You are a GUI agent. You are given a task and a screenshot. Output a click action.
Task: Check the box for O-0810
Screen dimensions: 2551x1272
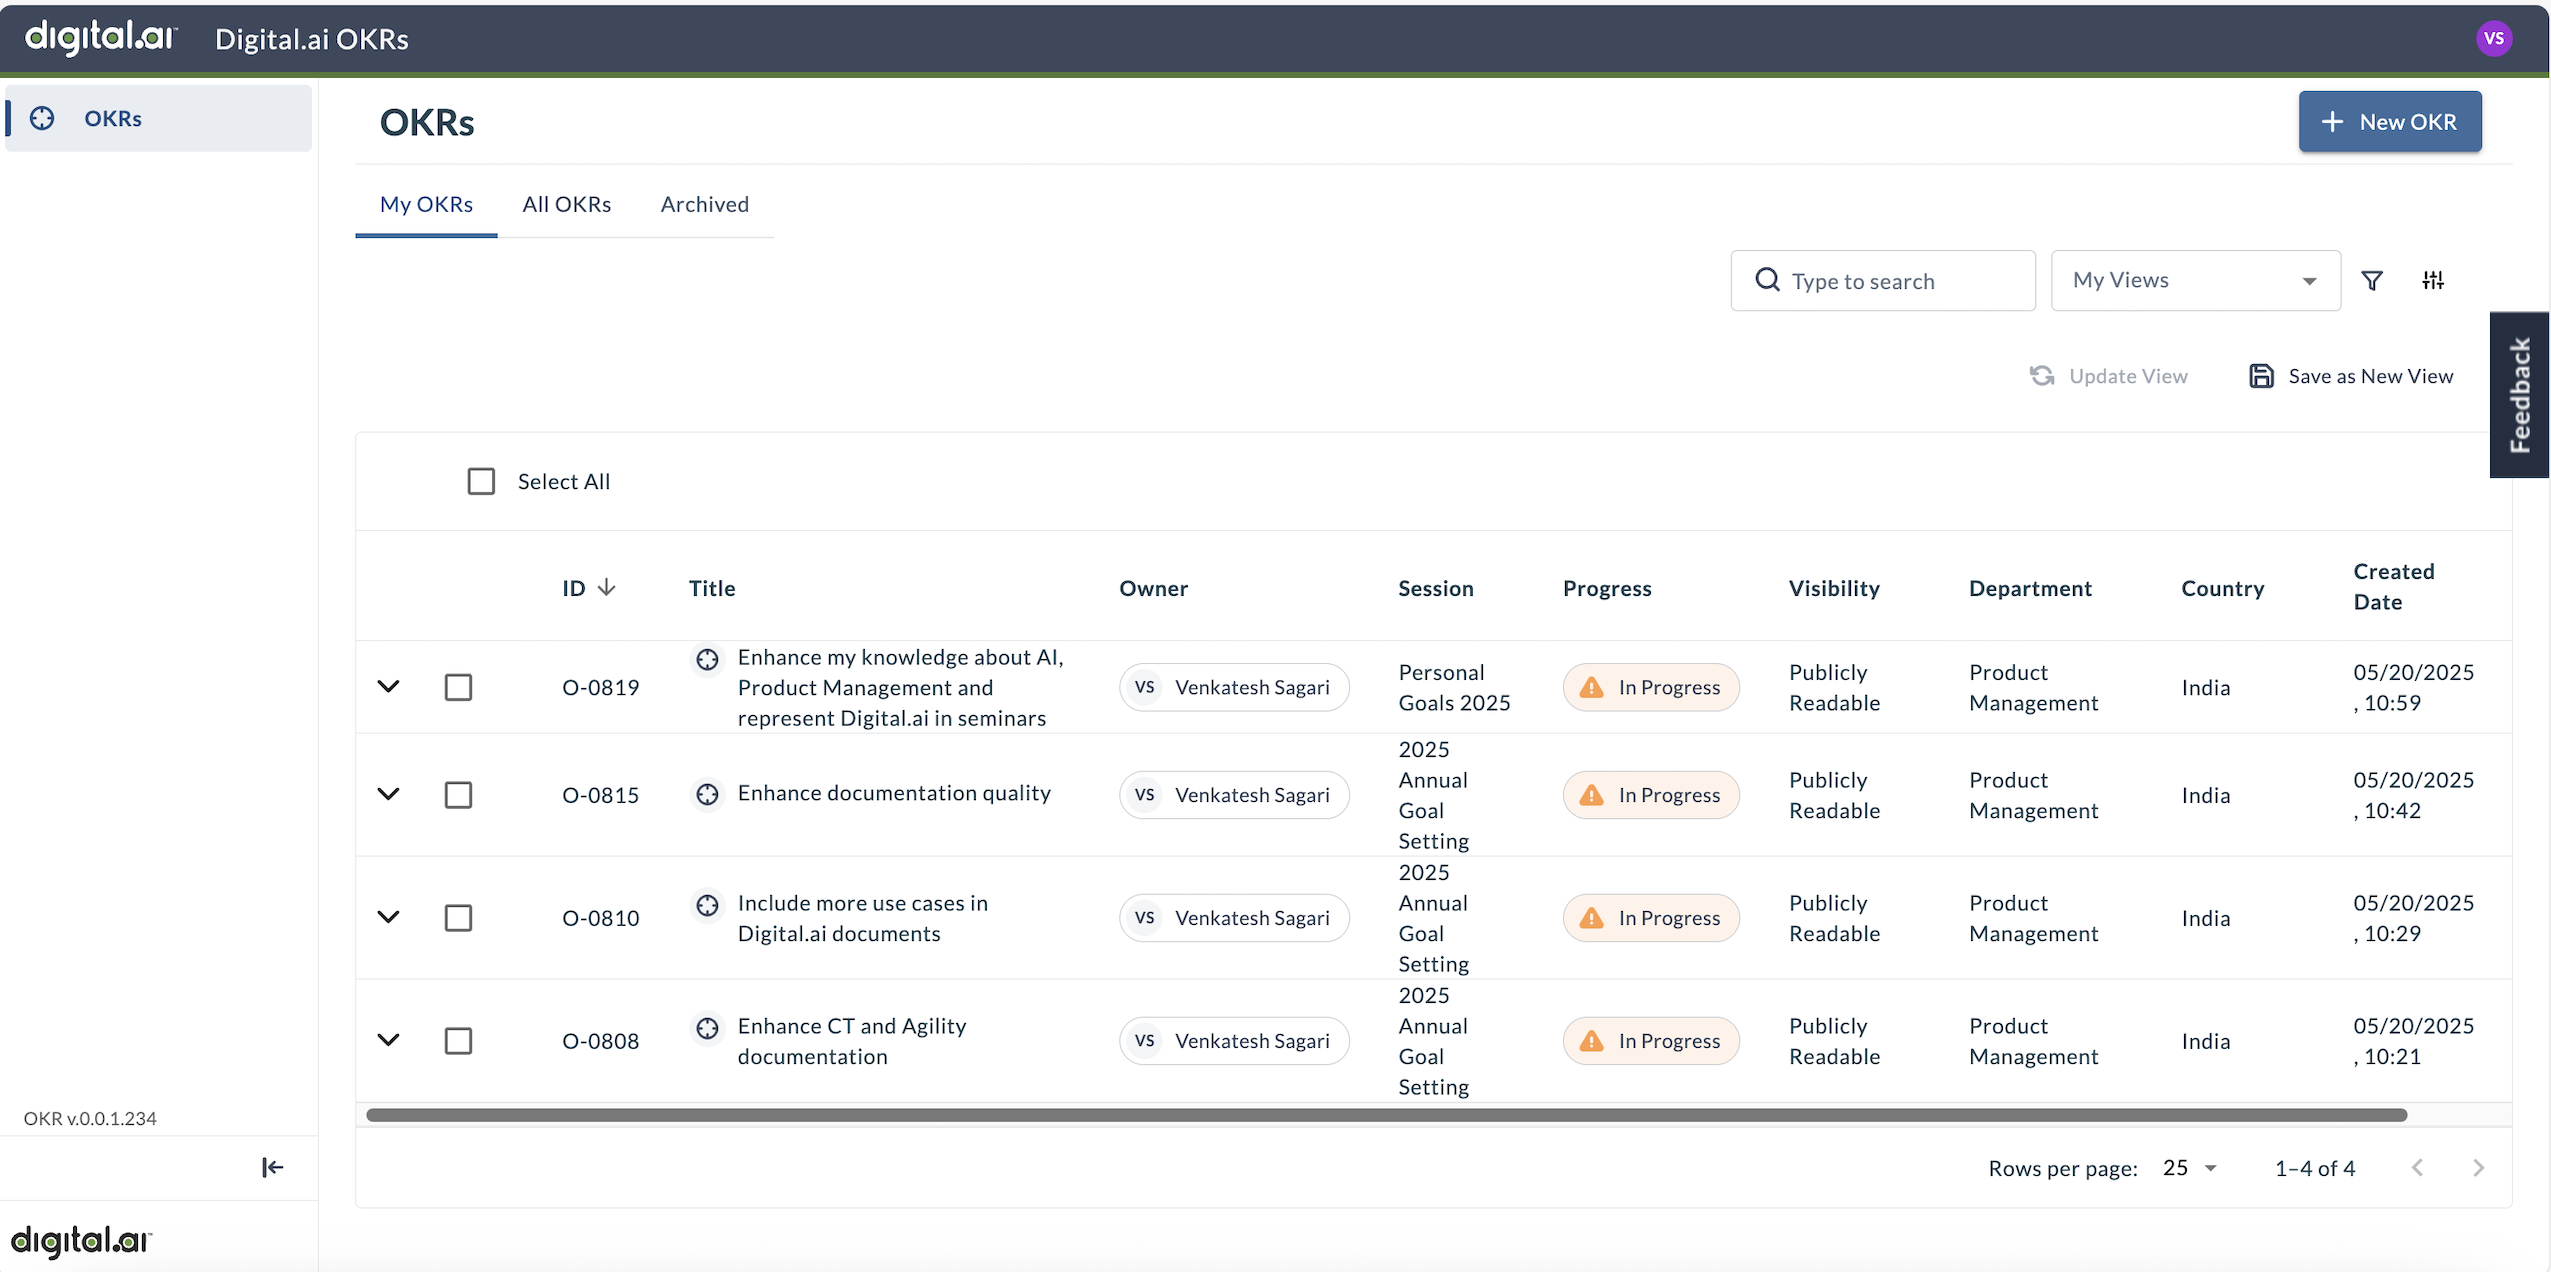(458, 918)
